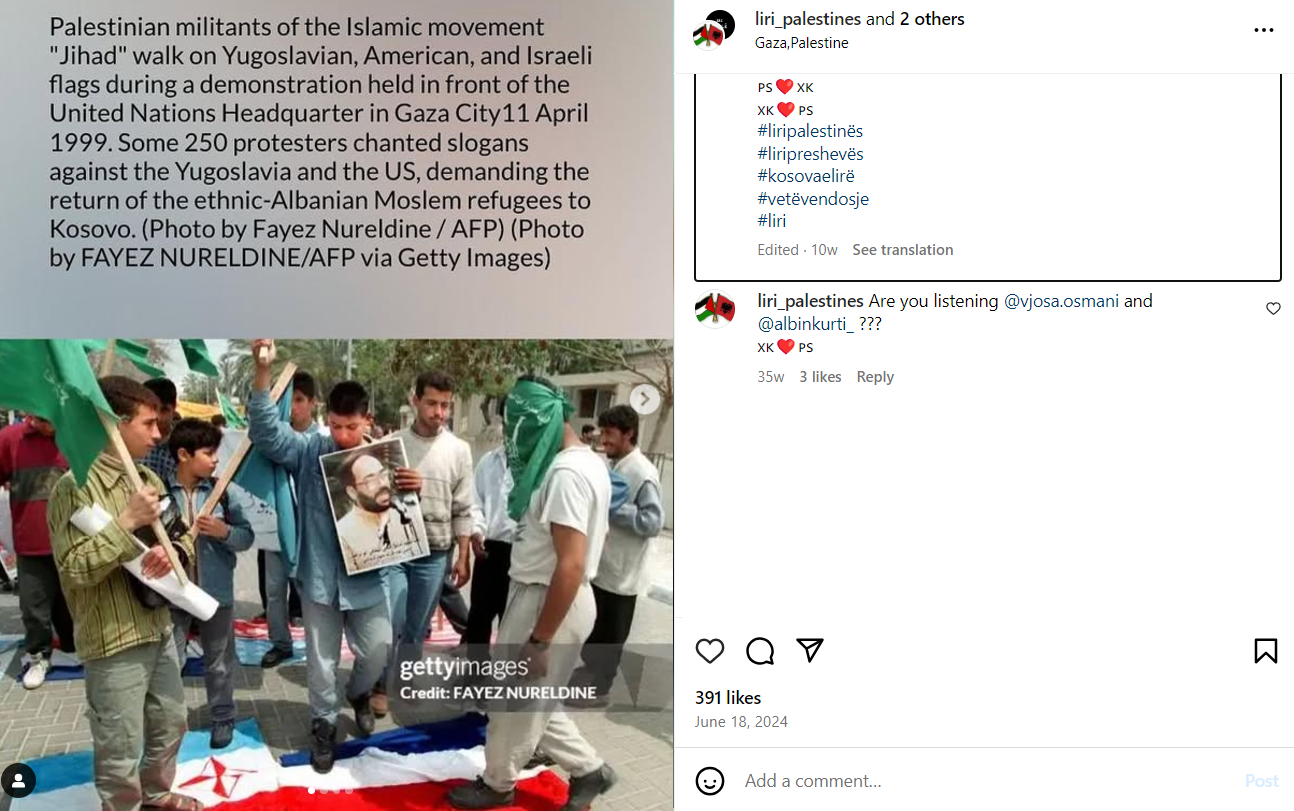Viewport: 1294px width, 811px height.
Task: View tagged people icon on the photo
Action: 19,780
